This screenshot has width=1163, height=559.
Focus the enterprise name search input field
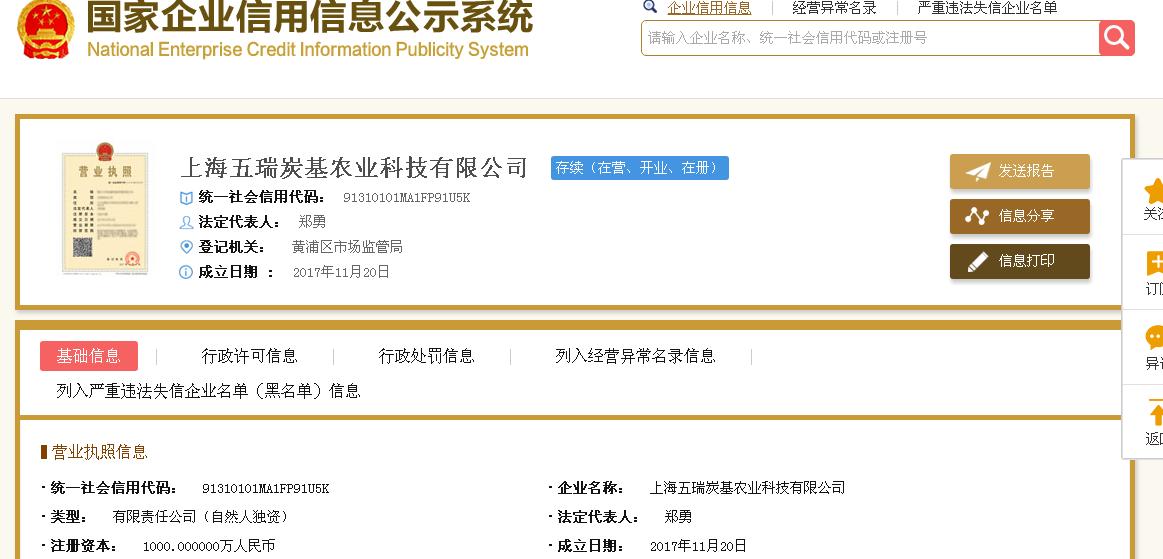[871, 38]
